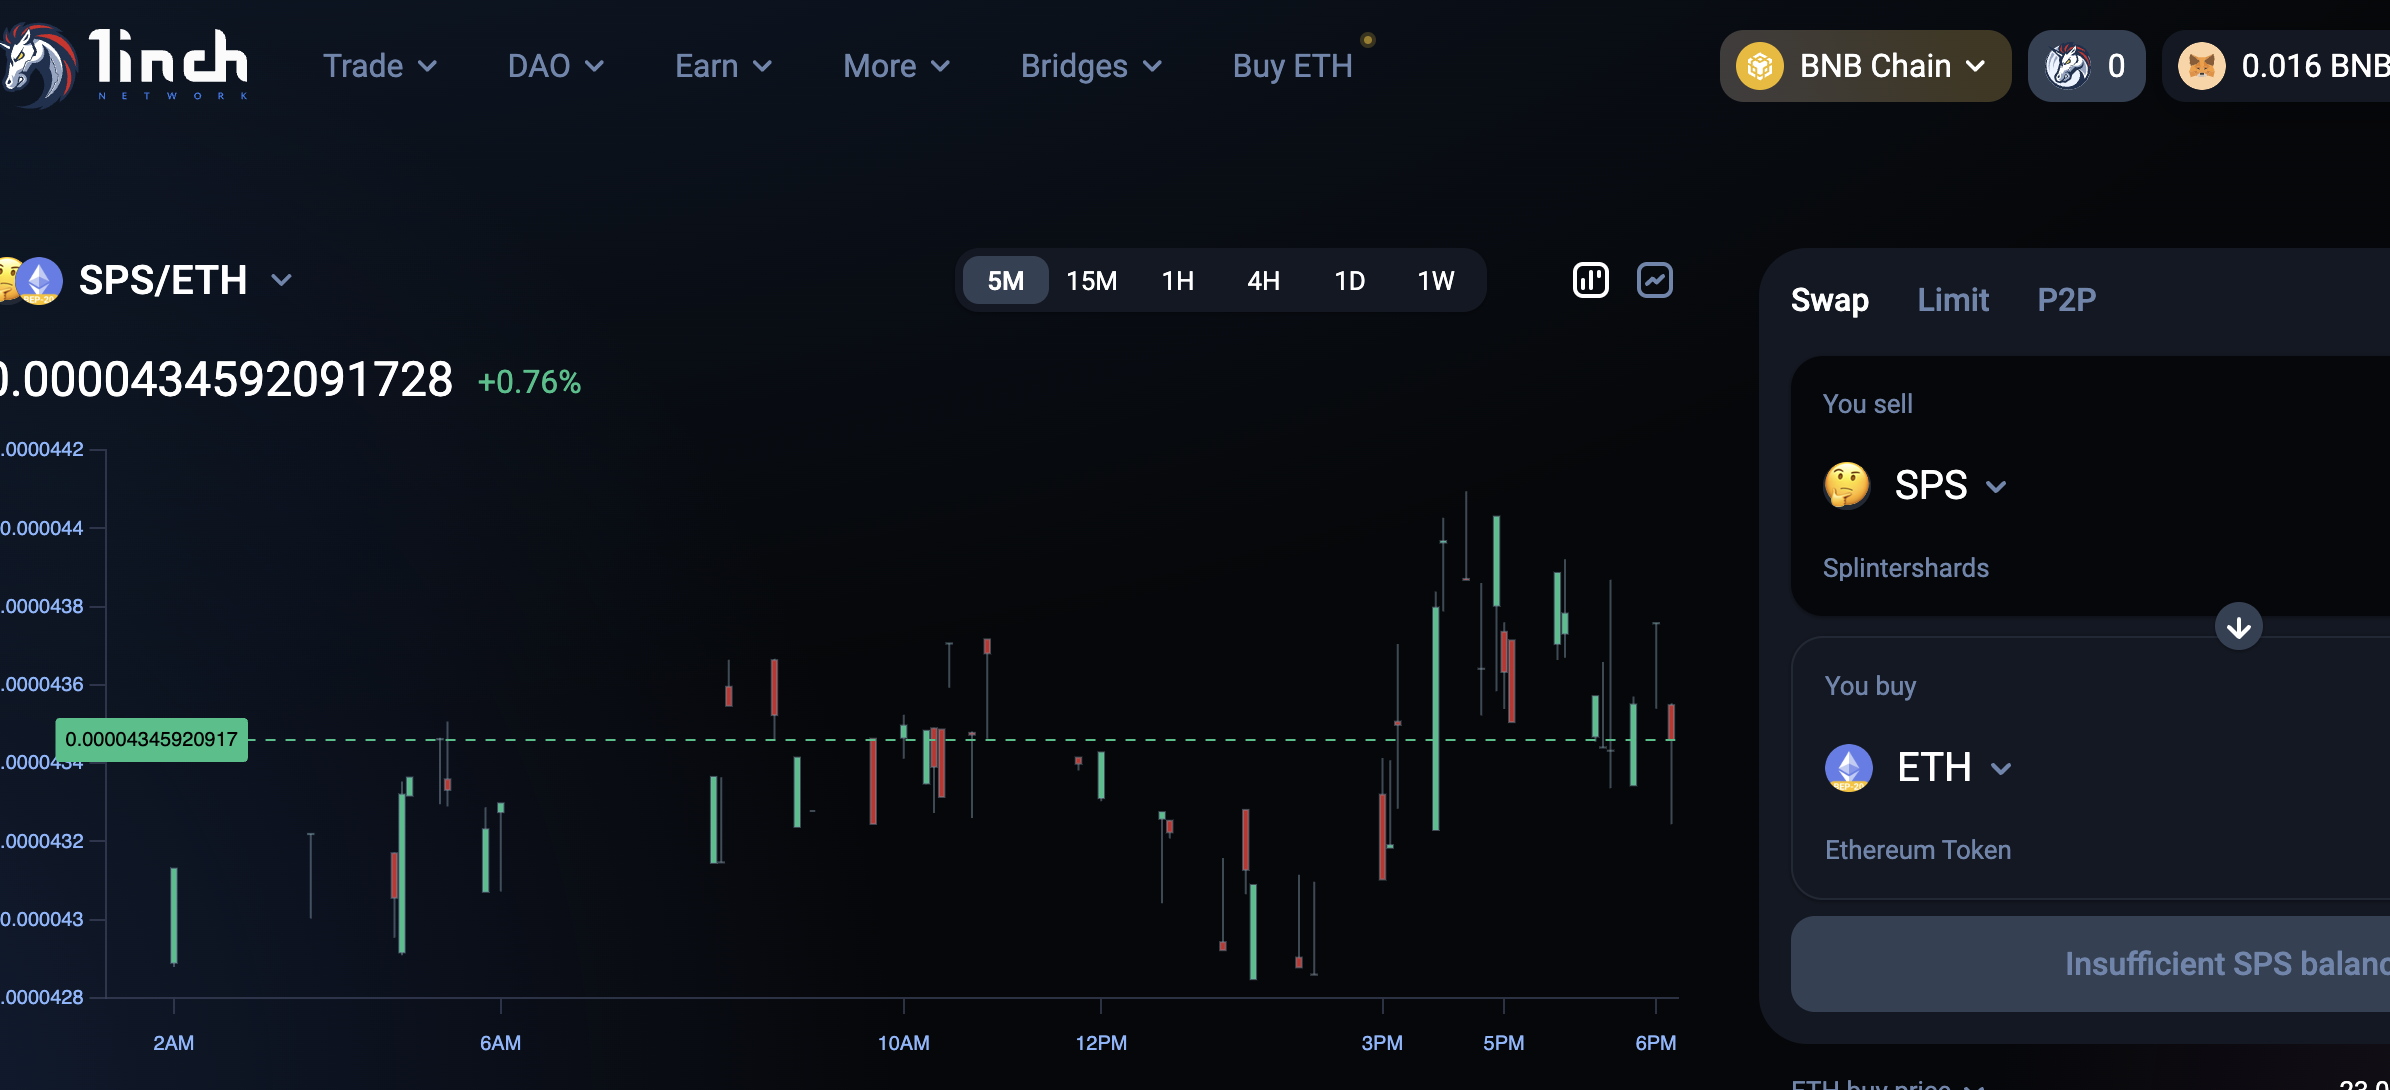Open the Trade menu

coord(380,66)
